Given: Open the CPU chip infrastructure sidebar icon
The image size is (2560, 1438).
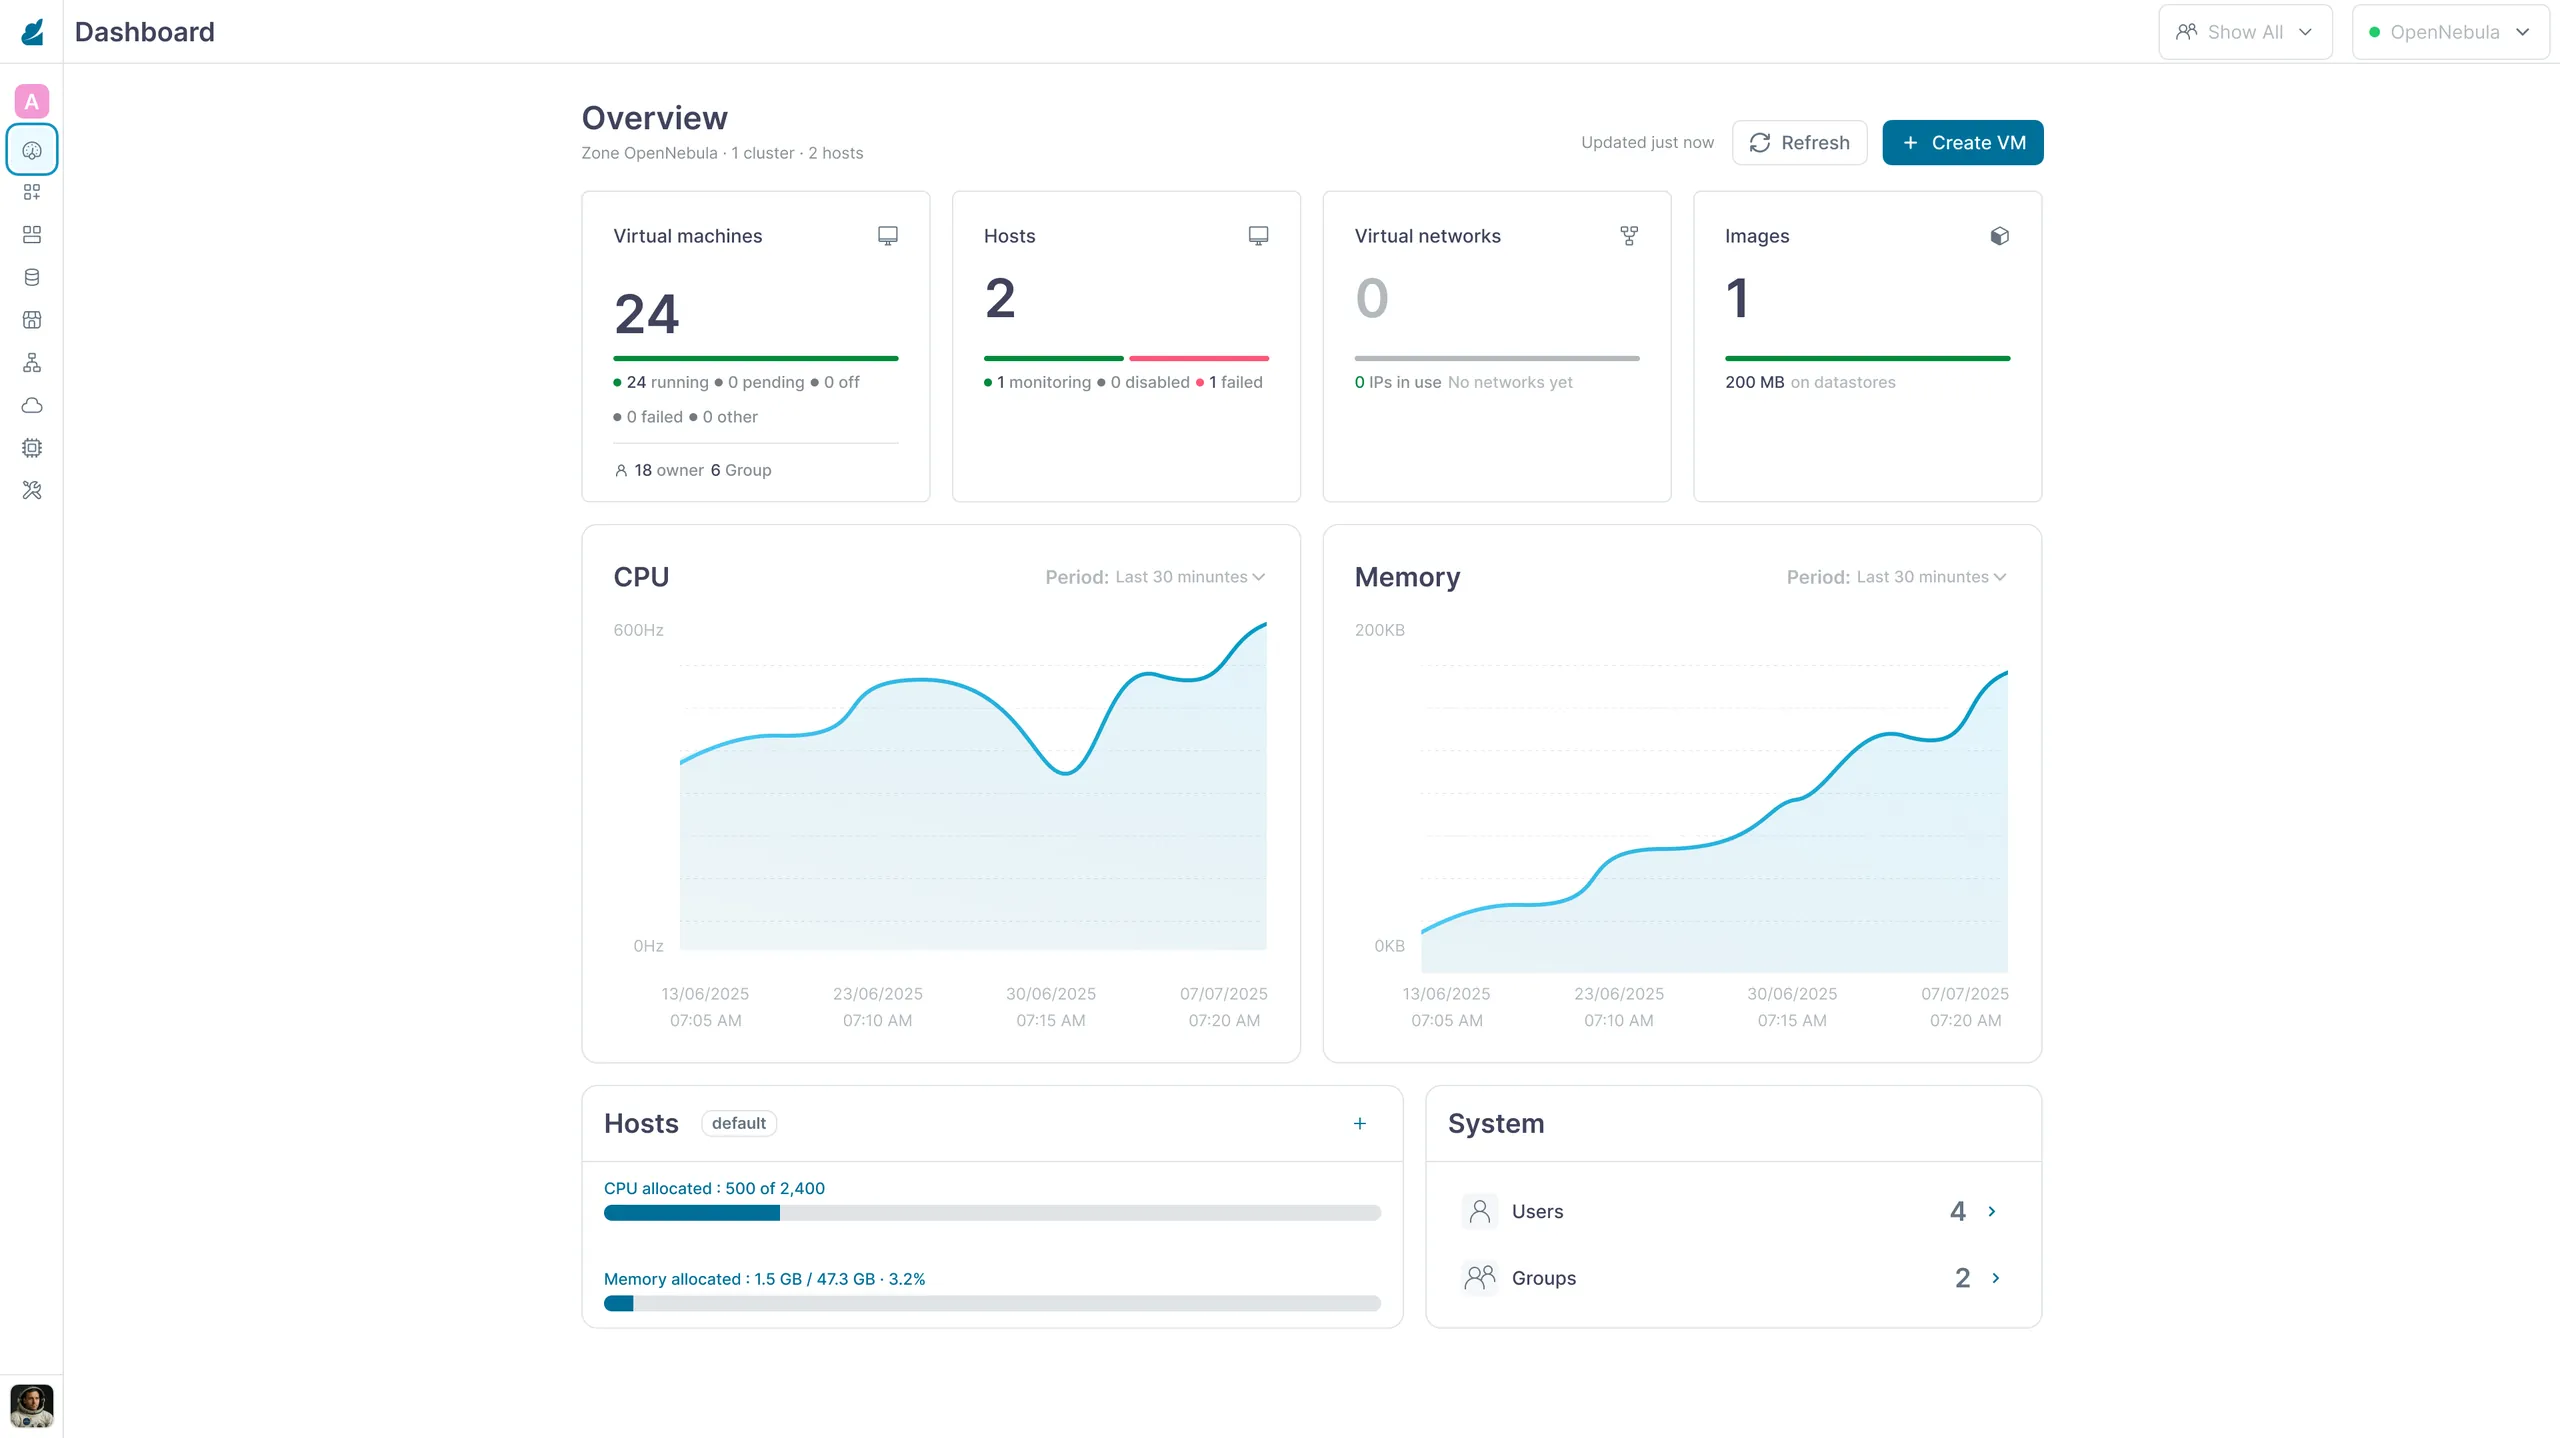Looking at the screenshot, I should (32, 448).
